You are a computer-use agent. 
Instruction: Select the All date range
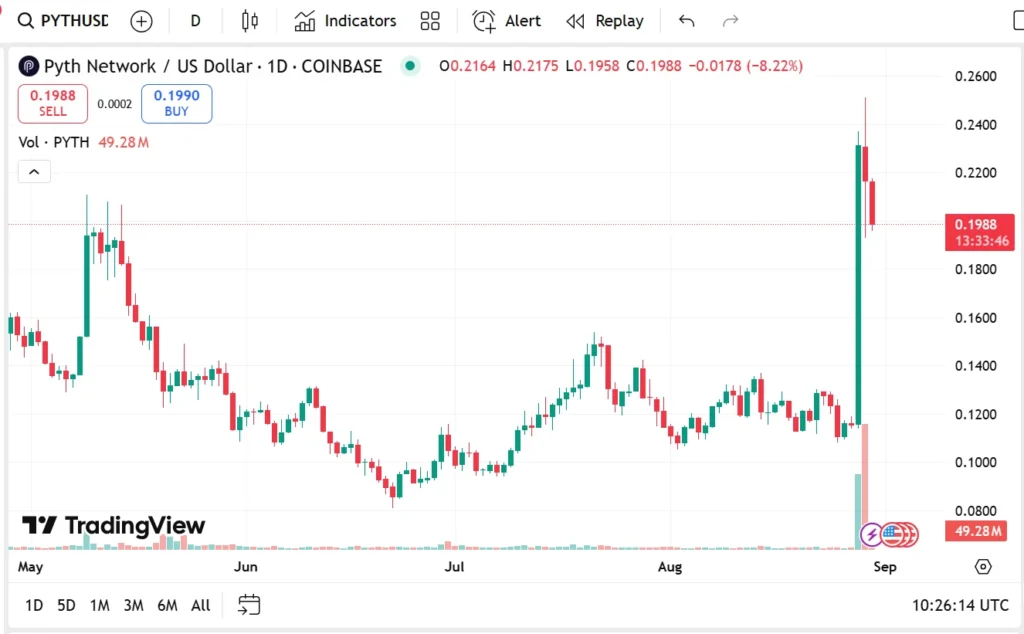pos(200,605)
